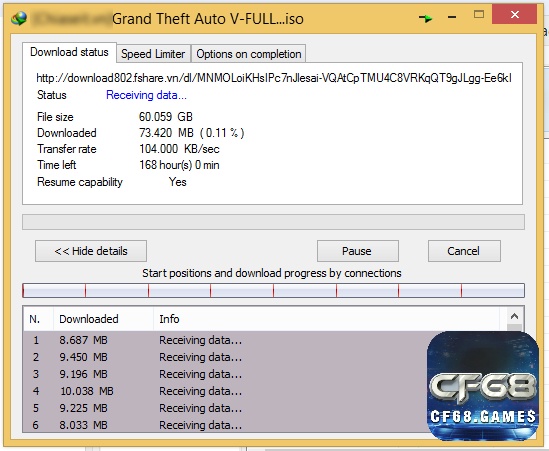The height and width of the screenshot is (451, 549).
Task: Click the Downloaded column header
Action: click(x=103, y=319)
